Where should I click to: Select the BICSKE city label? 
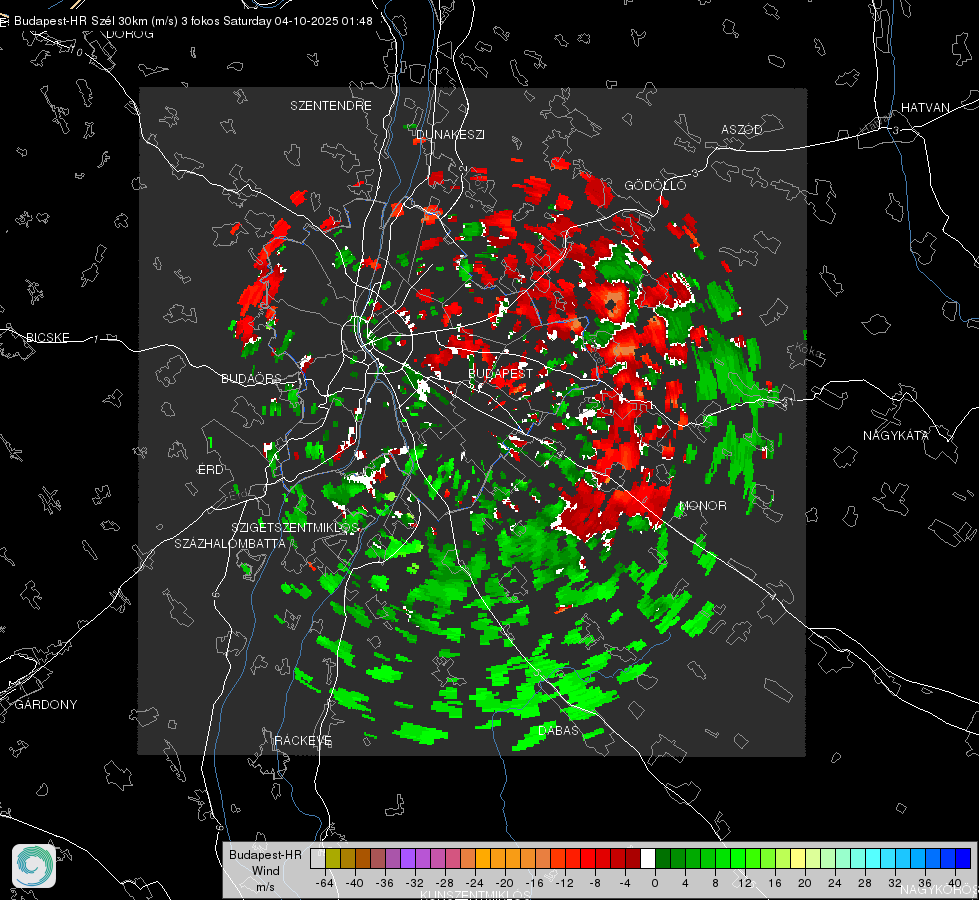pyautogui.click(x=47, y=338)
